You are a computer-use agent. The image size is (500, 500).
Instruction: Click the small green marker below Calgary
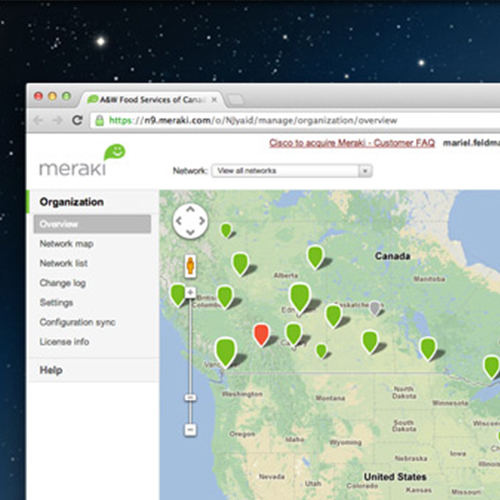[x=321, y=351]
